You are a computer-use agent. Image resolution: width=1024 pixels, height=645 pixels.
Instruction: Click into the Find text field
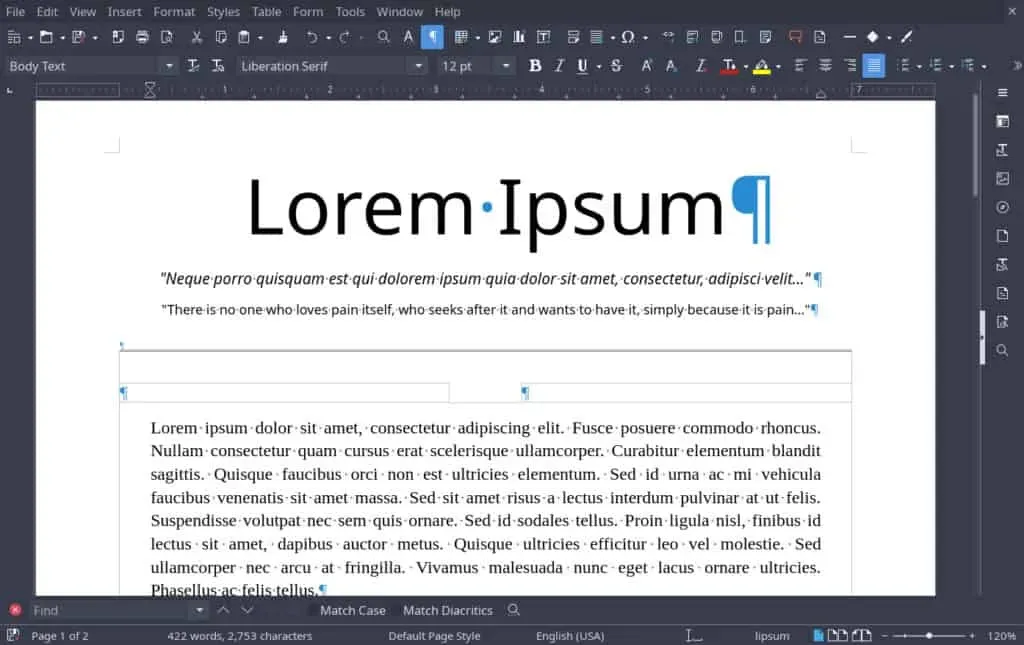(110, 610)
